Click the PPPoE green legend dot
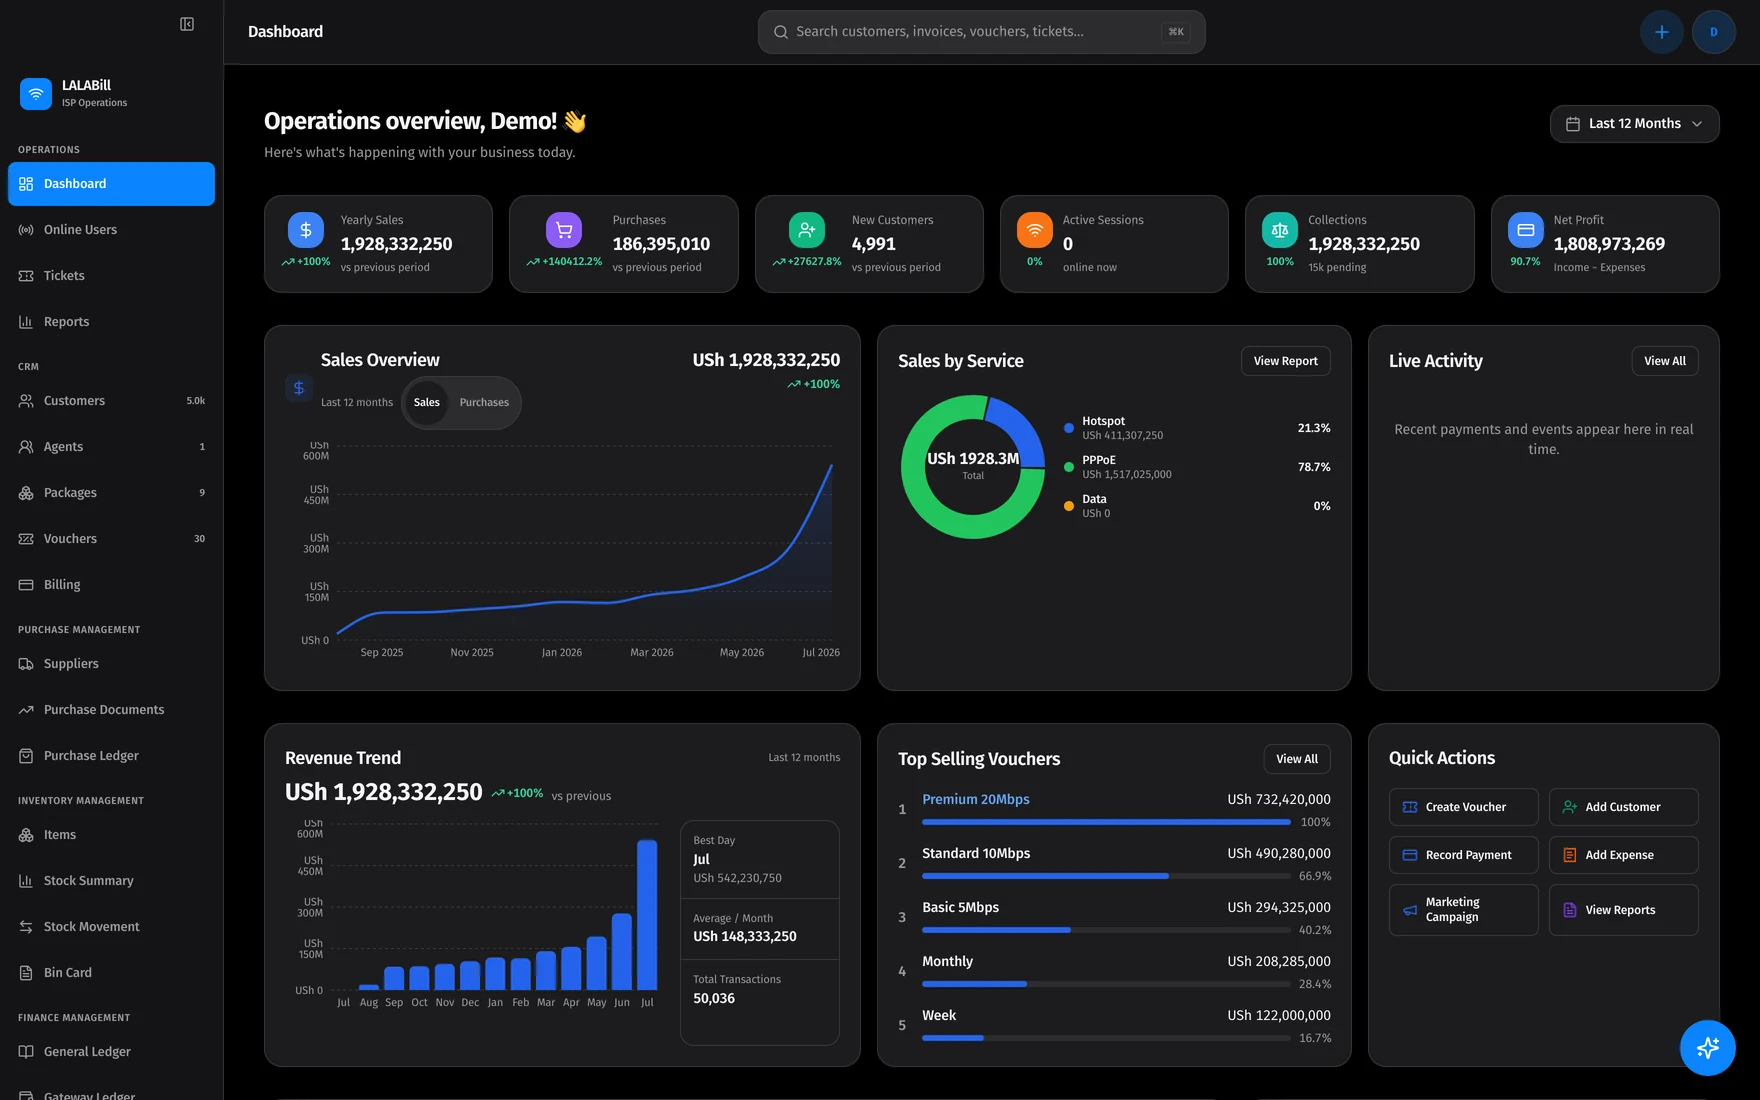 point(1069,467)
